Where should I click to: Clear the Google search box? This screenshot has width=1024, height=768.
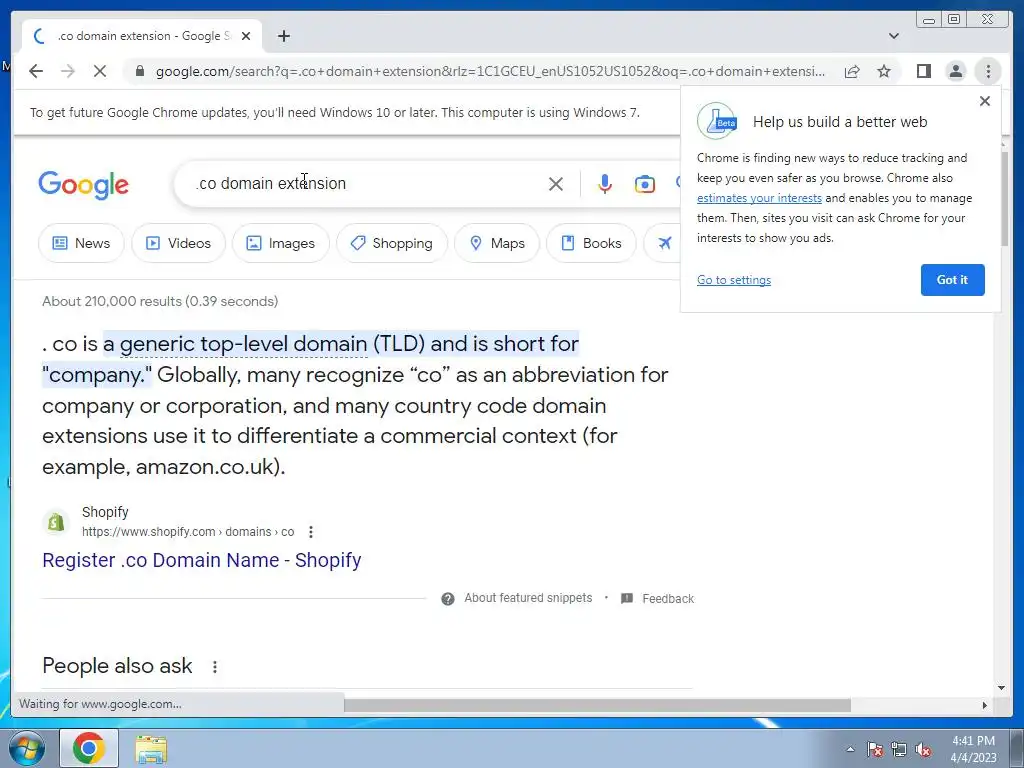[x=556, y=184]
